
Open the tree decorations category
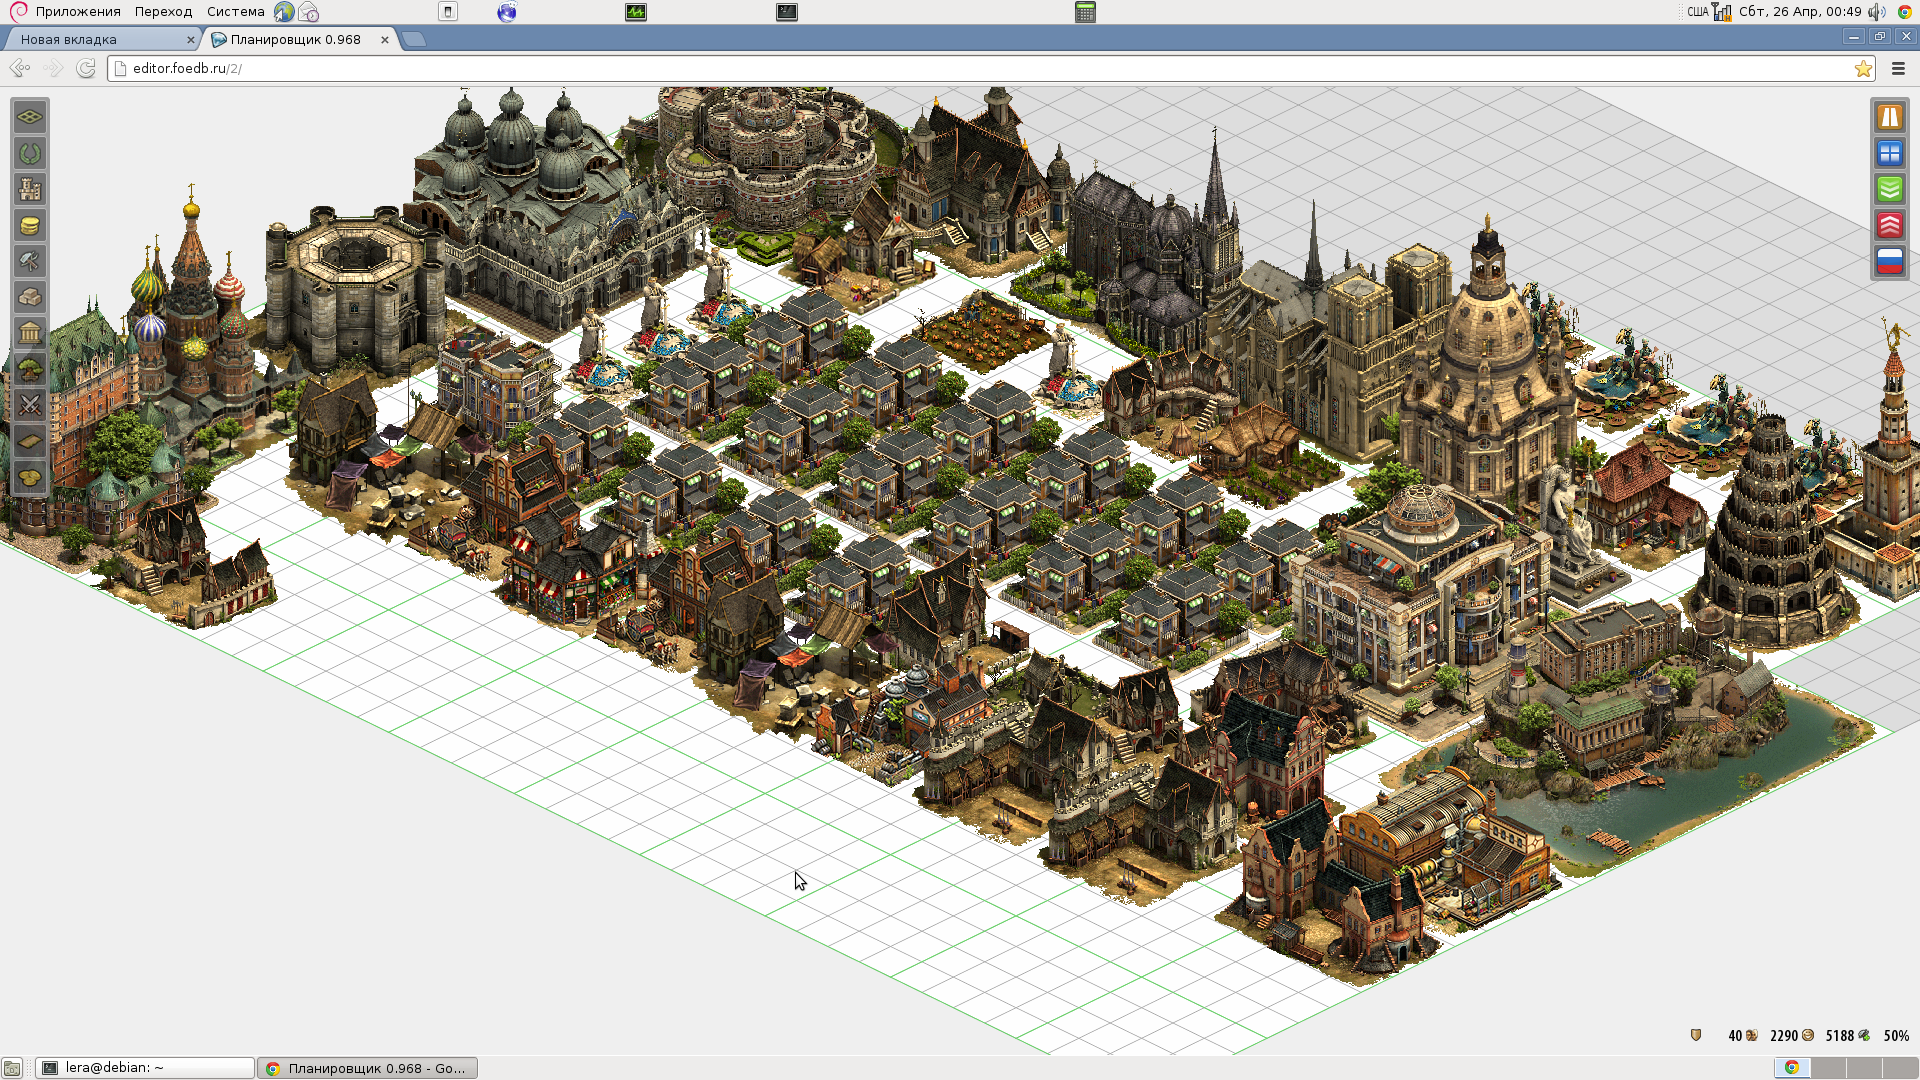[x=30, y=369]
